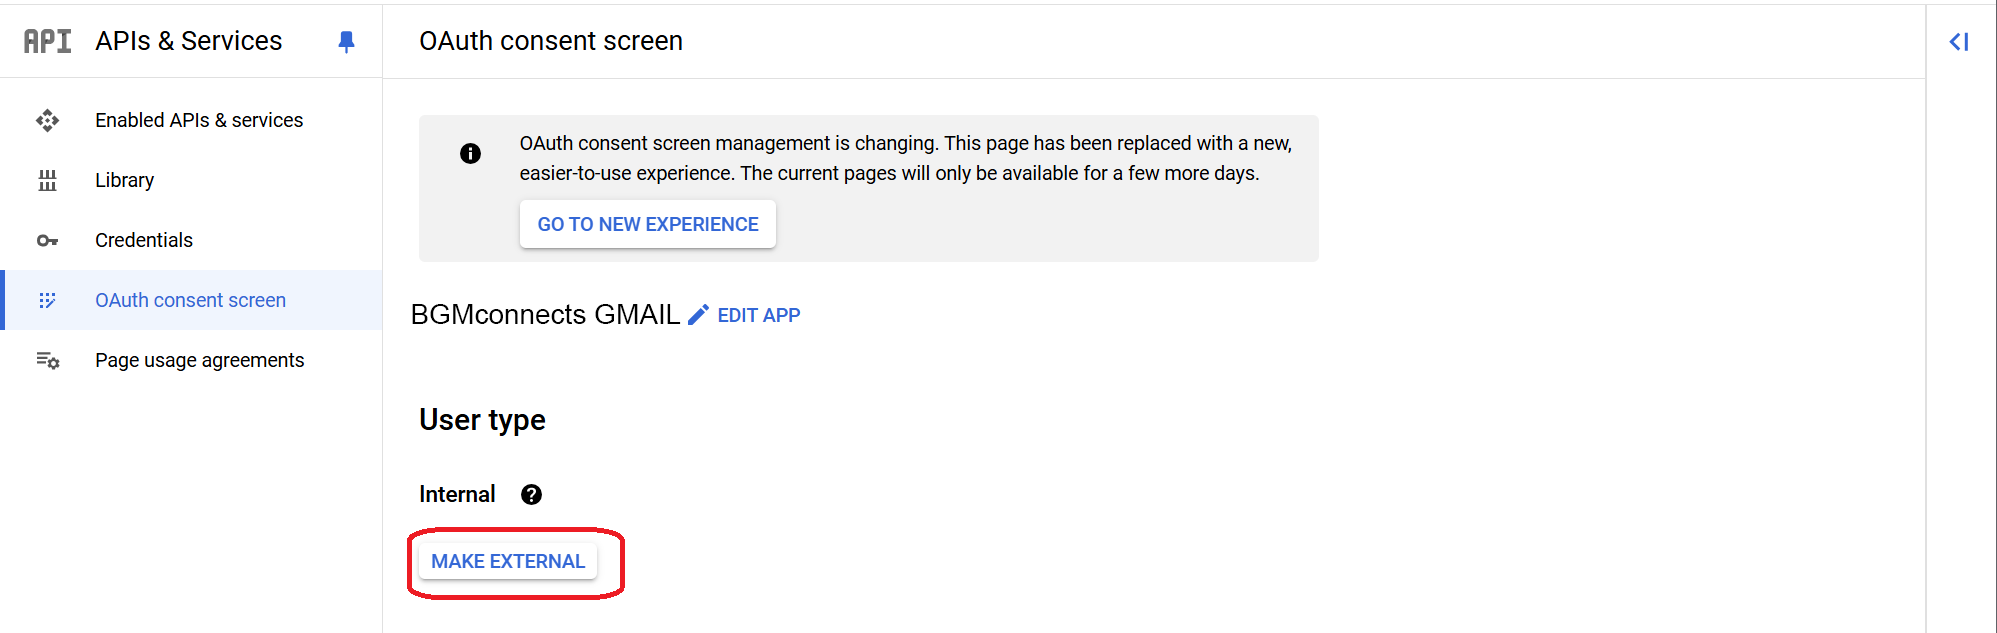Image resolution: width=1997 pixels, height=633 pixels.
Task: Click the Edit App link
Action: pyautogui.click(x=758, y=316)
